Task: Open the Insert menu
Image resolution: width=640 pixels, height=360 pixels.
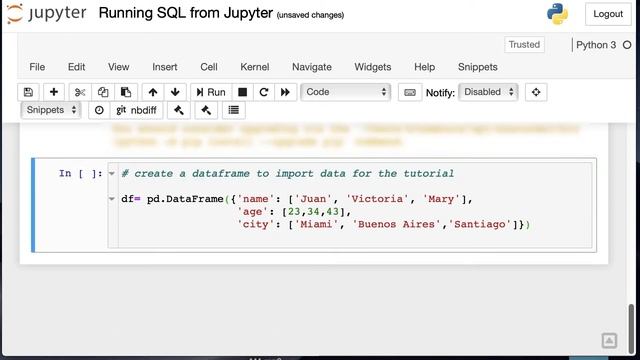Action: [x=164, y=67]
